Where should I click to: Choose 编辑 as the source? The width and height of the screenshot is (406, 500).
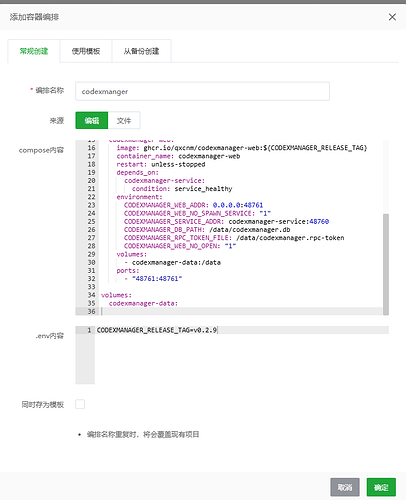(92, 120)
